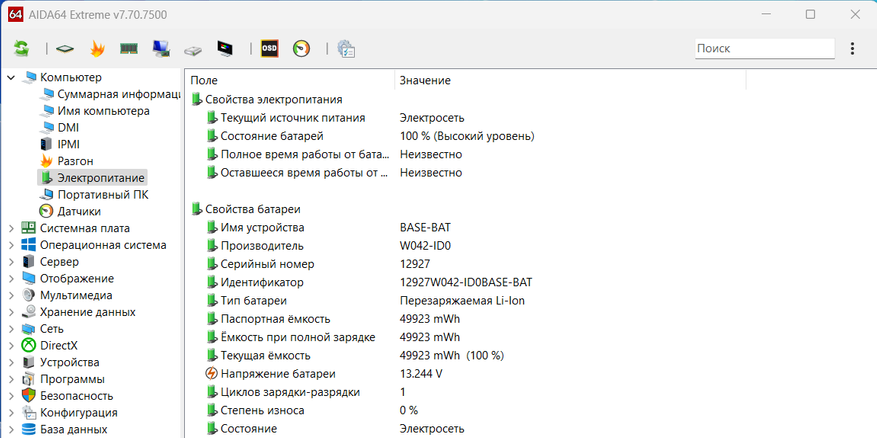The width and height of the screenshot is (877, 438).
Task: Launch the flame stability test icon
Action: tap(97, 49)
